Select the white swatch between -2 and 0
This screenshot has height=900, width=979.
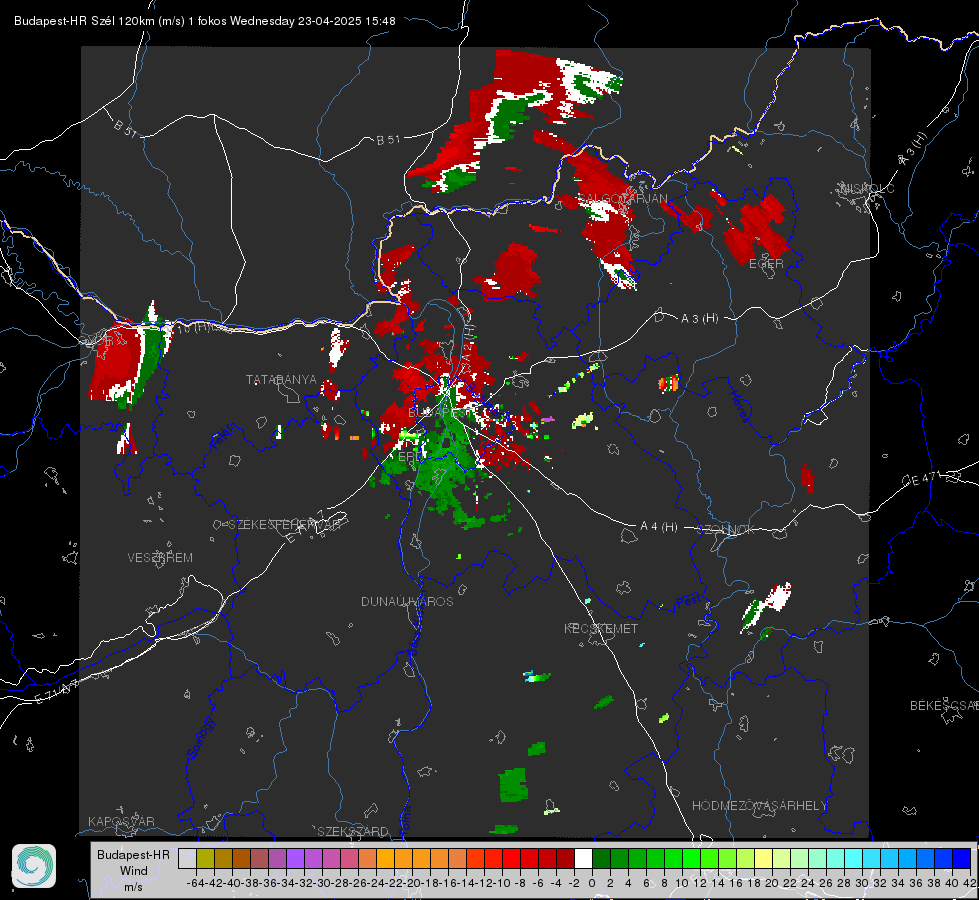point(583,859)
